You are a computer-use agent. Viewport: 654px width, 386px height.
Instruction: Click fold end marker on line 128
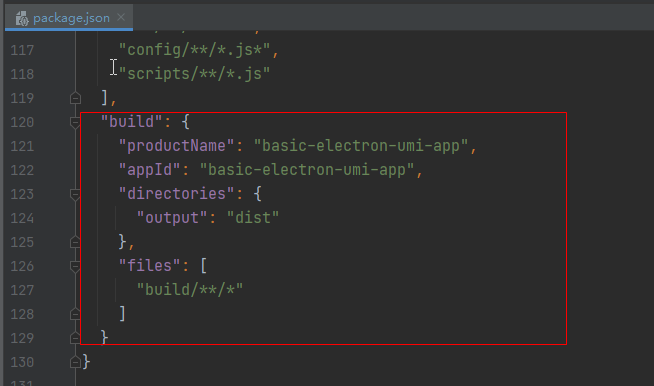click(x=75, y=314)
